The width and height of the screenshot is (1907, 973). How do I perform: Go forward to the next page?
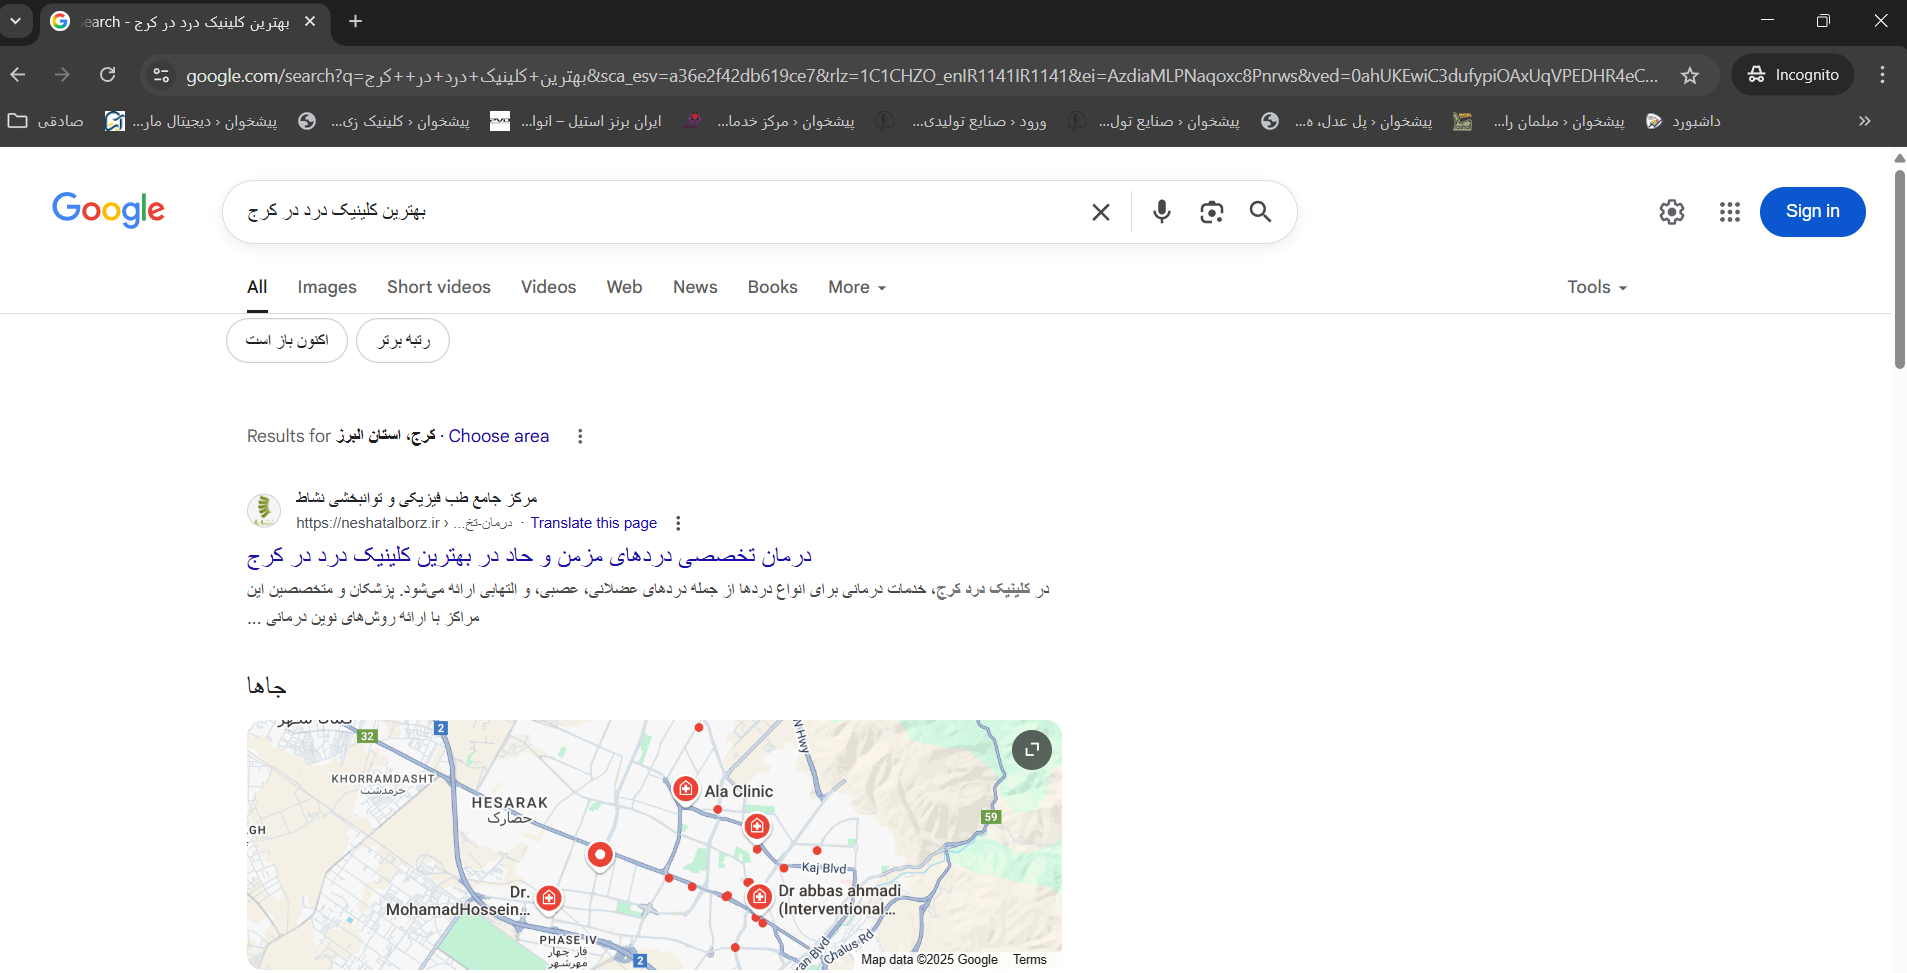62,75
